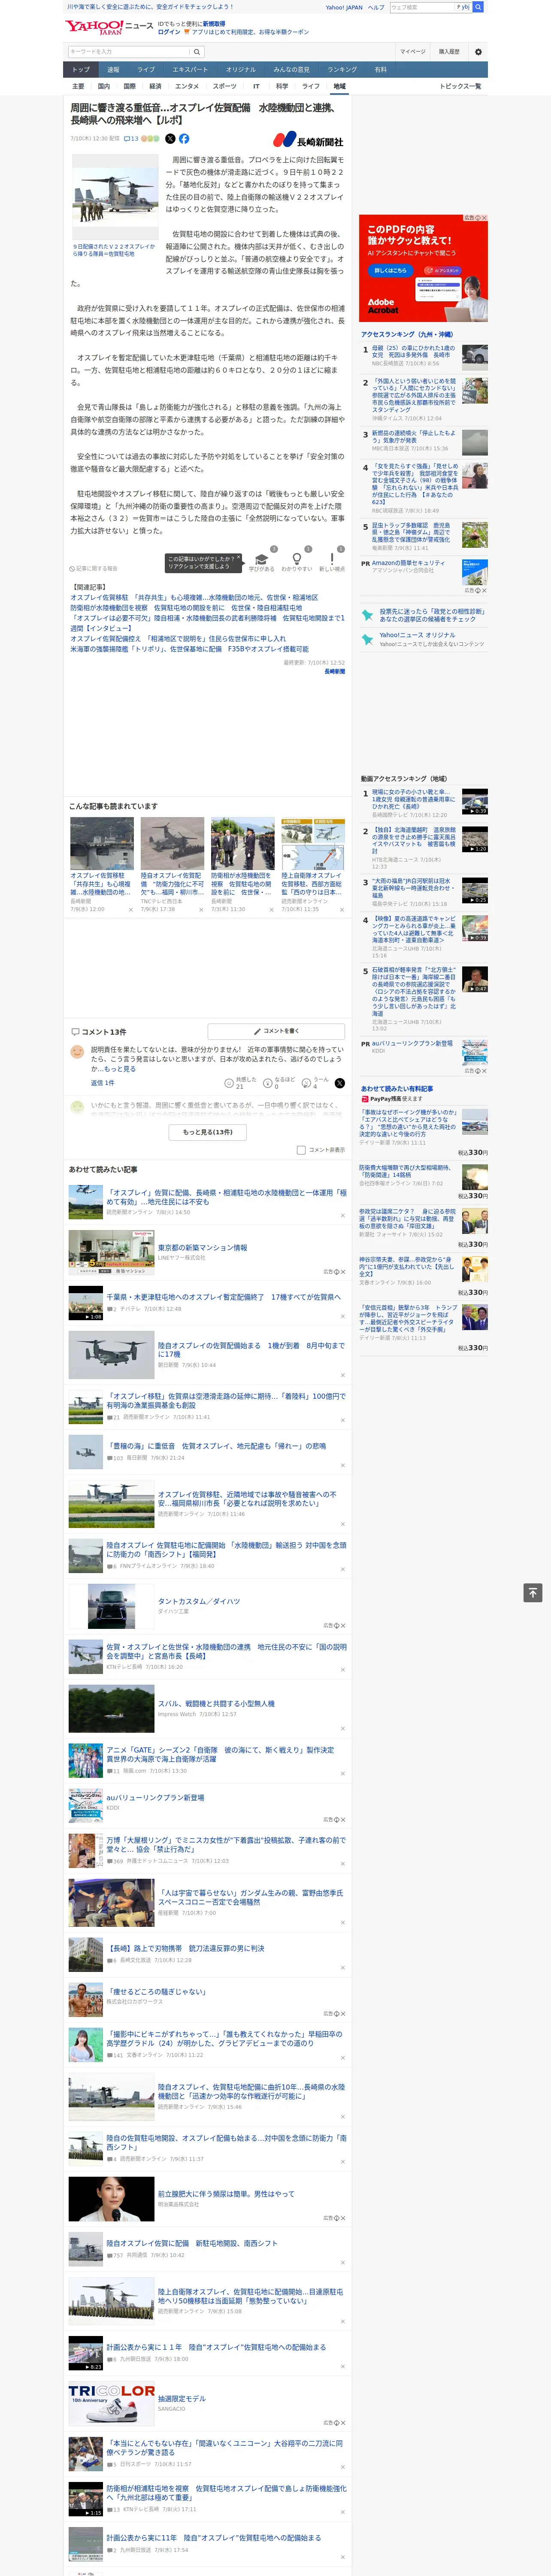Click the ログイン link
The width and height of the screenshot is (551, 2576).
click(169, 32)
